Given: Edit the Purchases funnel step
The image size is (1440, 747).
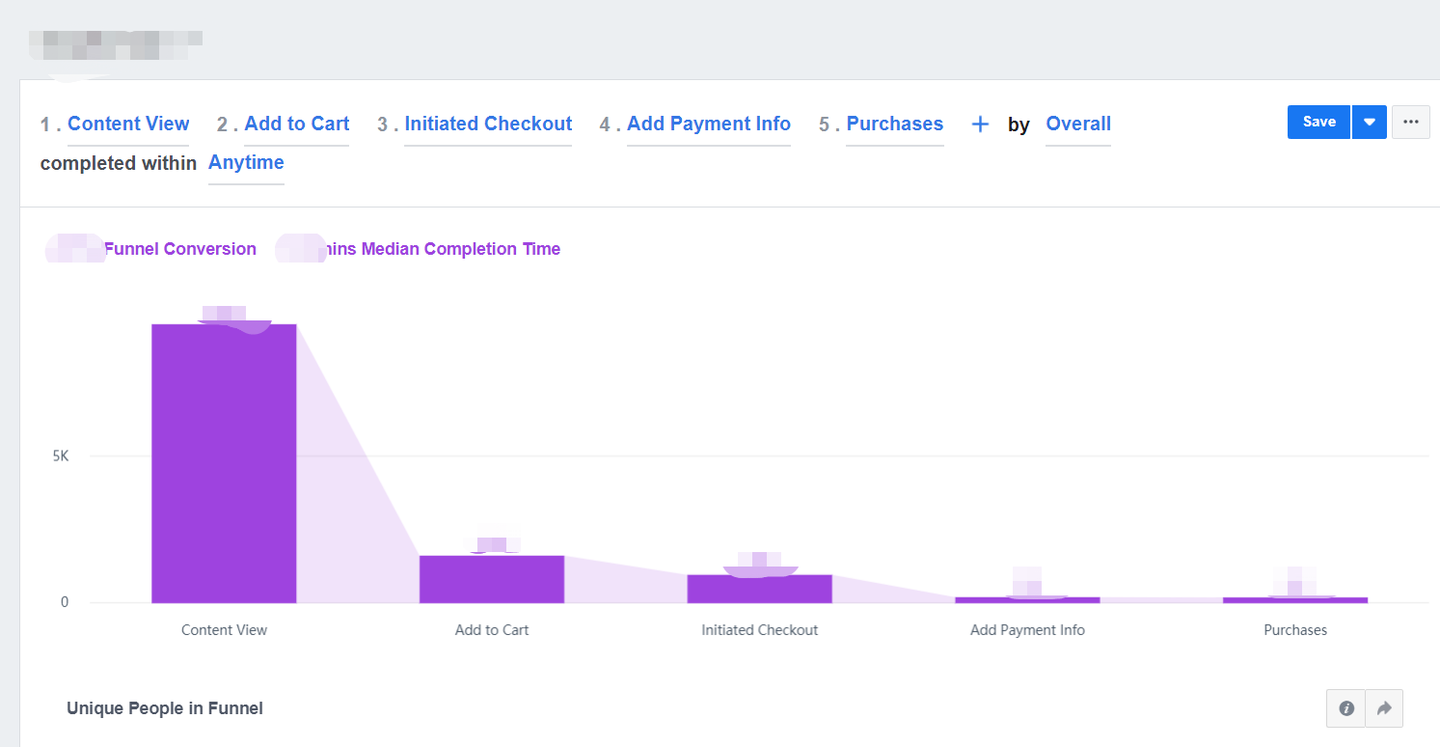Looking at the screenshot, I should (x=895, y=124).
